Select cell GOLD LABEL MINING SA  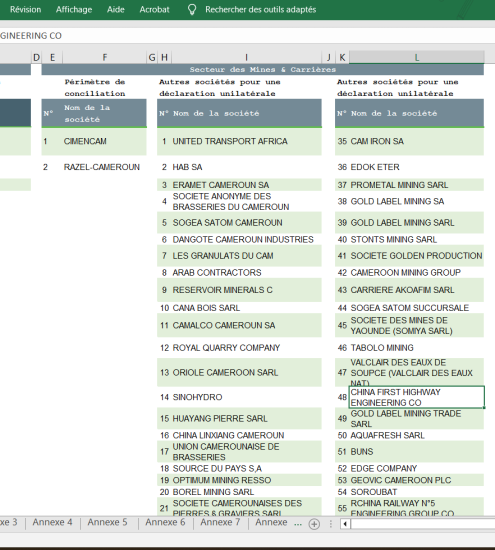click(x=417, y=201)
